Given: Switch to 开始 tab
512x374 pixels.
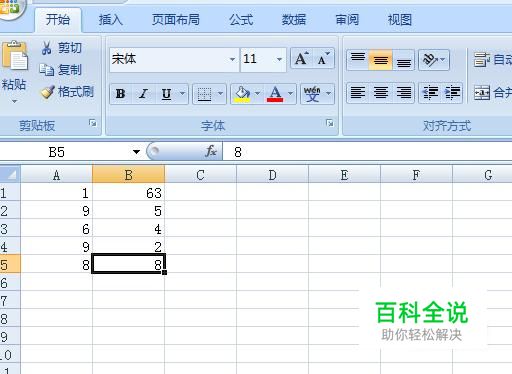Looking at the screenshot, I should pos(58,20).
